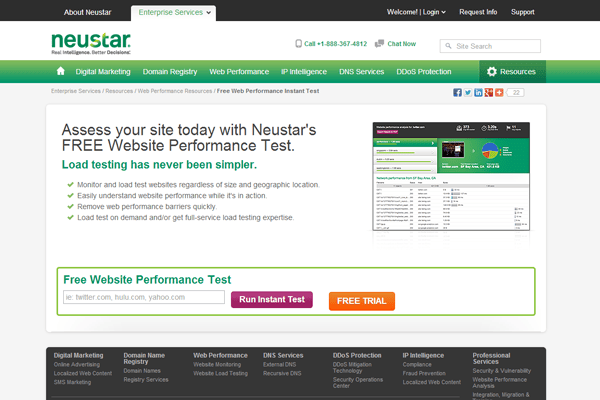The width and height of the screenshot is (600, 400).
Task: Click footer Web Performance heading
Action: (x=220, y=355)
